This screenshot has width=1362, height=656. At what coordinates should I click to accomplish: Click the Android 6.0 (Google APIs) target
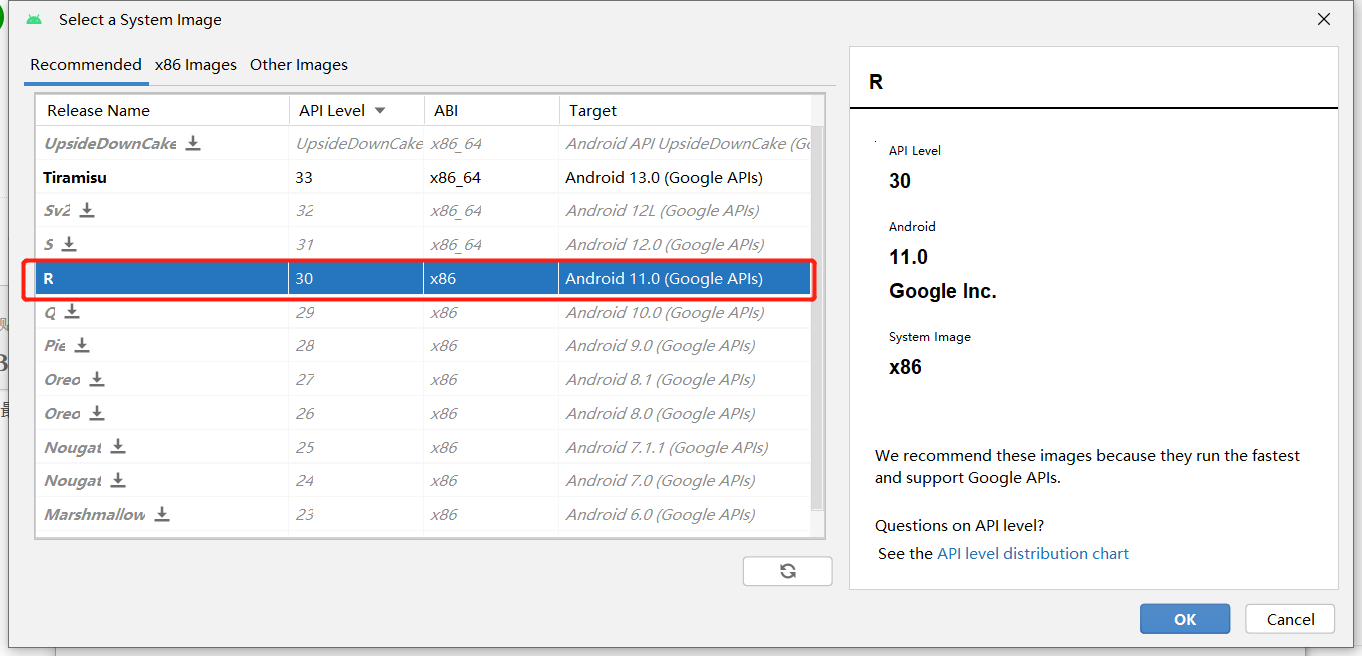(x=660, y=514)
